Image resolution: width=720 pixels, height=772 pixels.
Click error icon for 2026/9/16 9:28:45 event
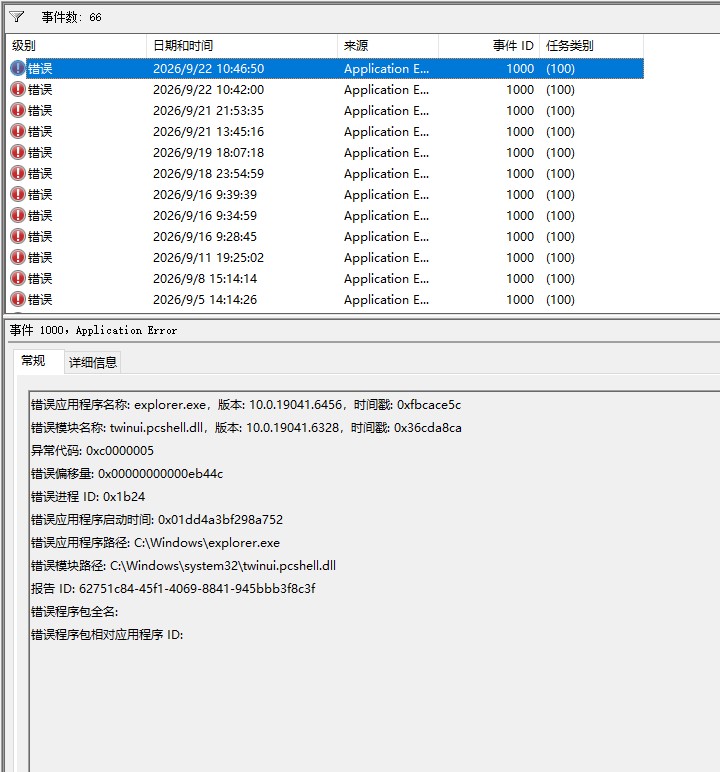[18, 236]
